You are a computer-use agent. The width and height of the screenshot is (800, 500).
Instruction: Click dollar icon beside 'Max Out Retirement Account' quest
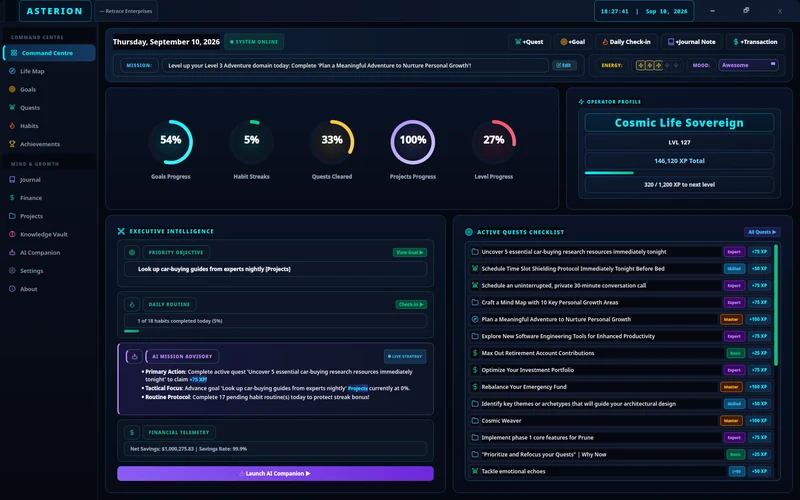tap(475, 353)
